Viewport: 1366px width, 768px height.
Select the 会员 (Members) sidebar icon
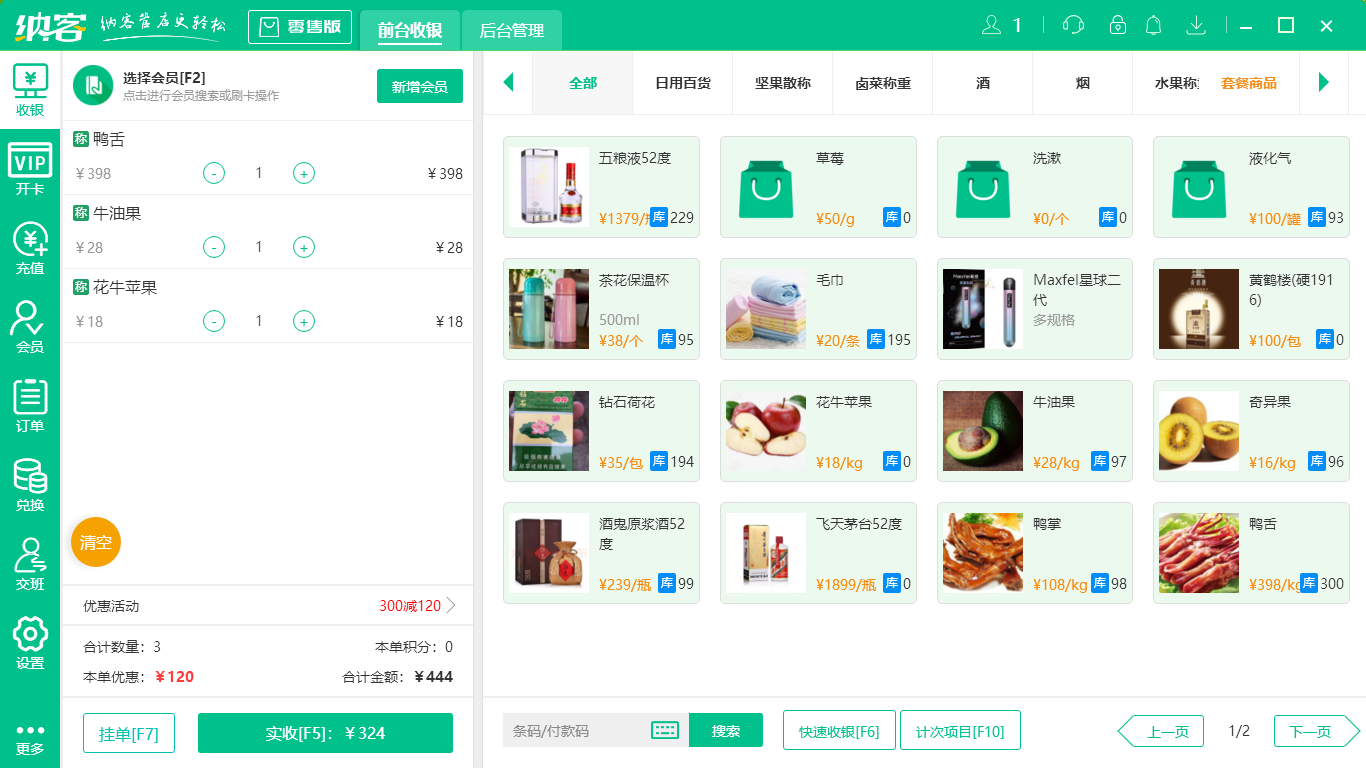(30, 330)
